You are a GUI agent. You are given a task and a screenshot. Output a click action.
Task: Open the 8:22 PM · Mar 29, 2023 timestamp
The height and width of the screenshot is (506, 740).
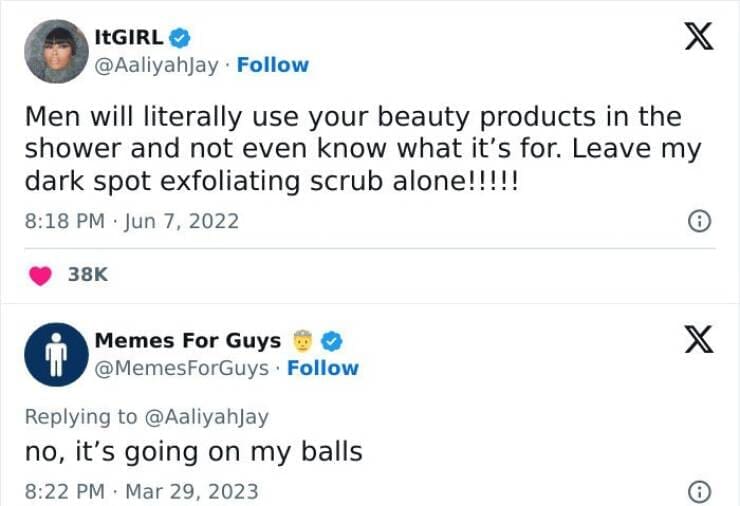pyautogui.click(x=140, y=492)
